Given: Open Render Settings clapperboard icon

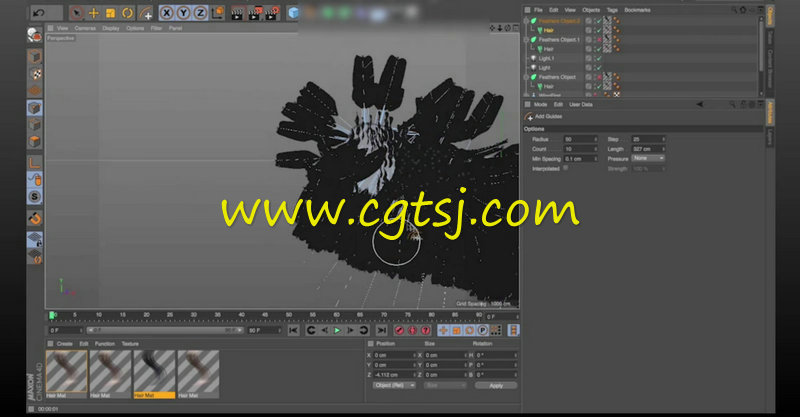Looking at the screenshot, I should 272,13.
